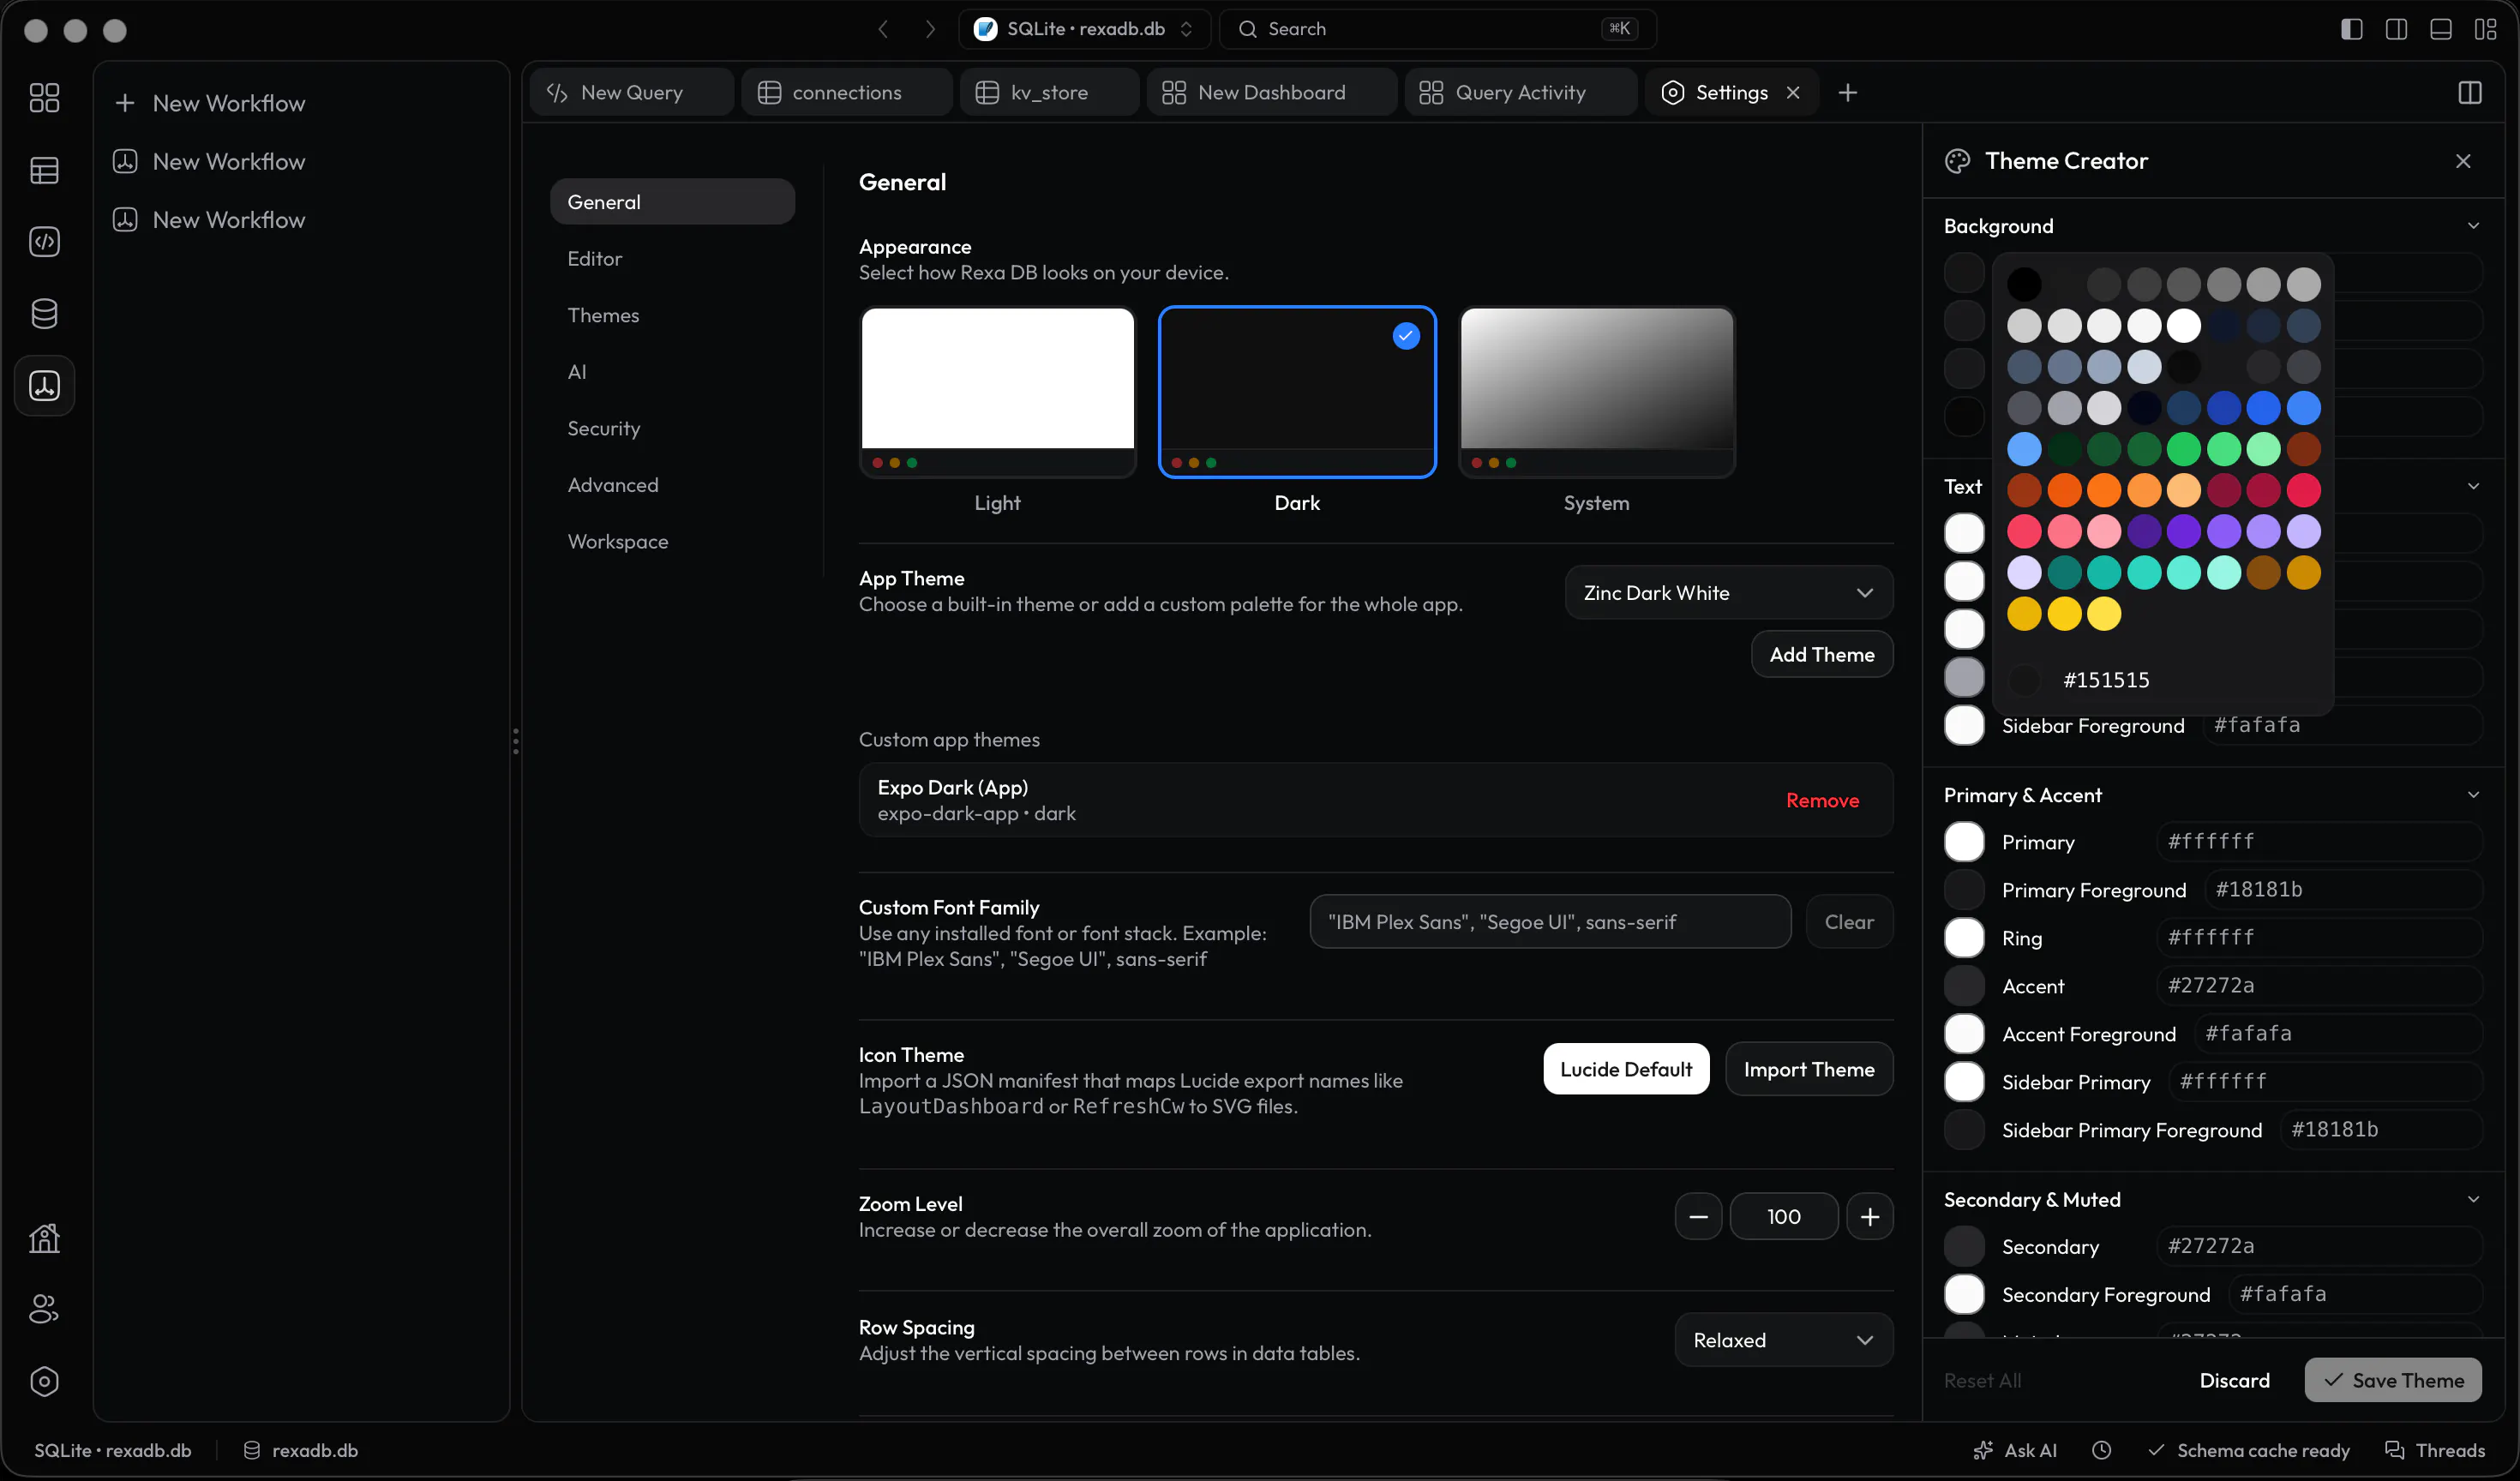Close the Settings tab
The image size is (2520, 1481).
(x=1793, y=92)
